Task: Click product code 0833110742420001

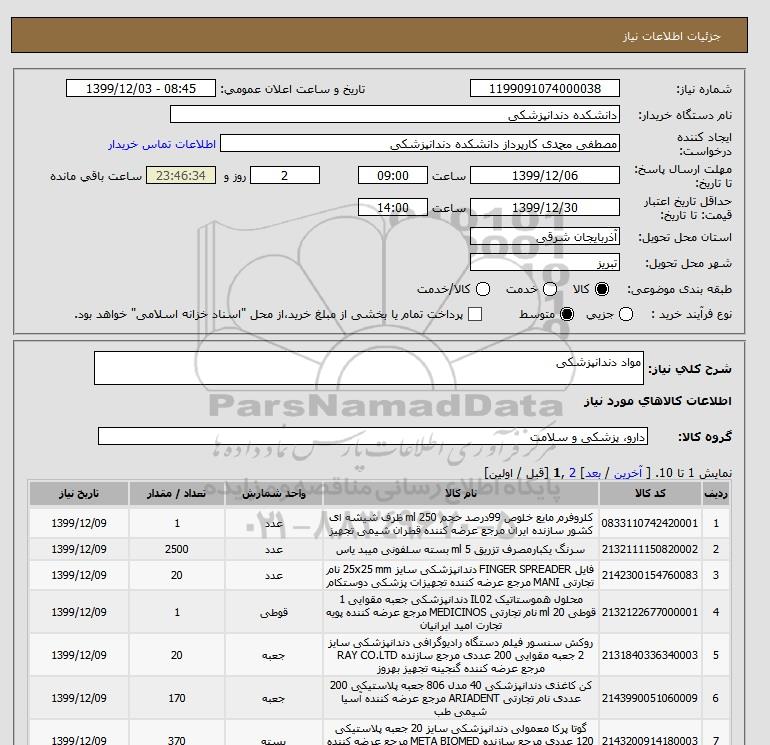Action: (650, 523)
